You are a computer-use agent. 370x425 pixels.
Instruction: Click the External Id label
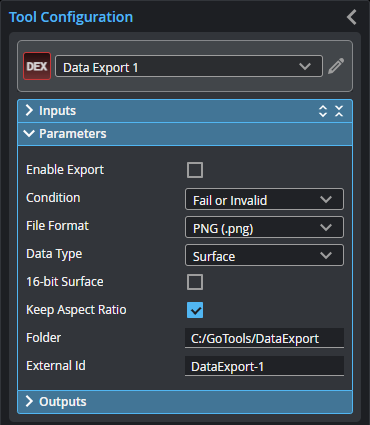tap(56, 366)
